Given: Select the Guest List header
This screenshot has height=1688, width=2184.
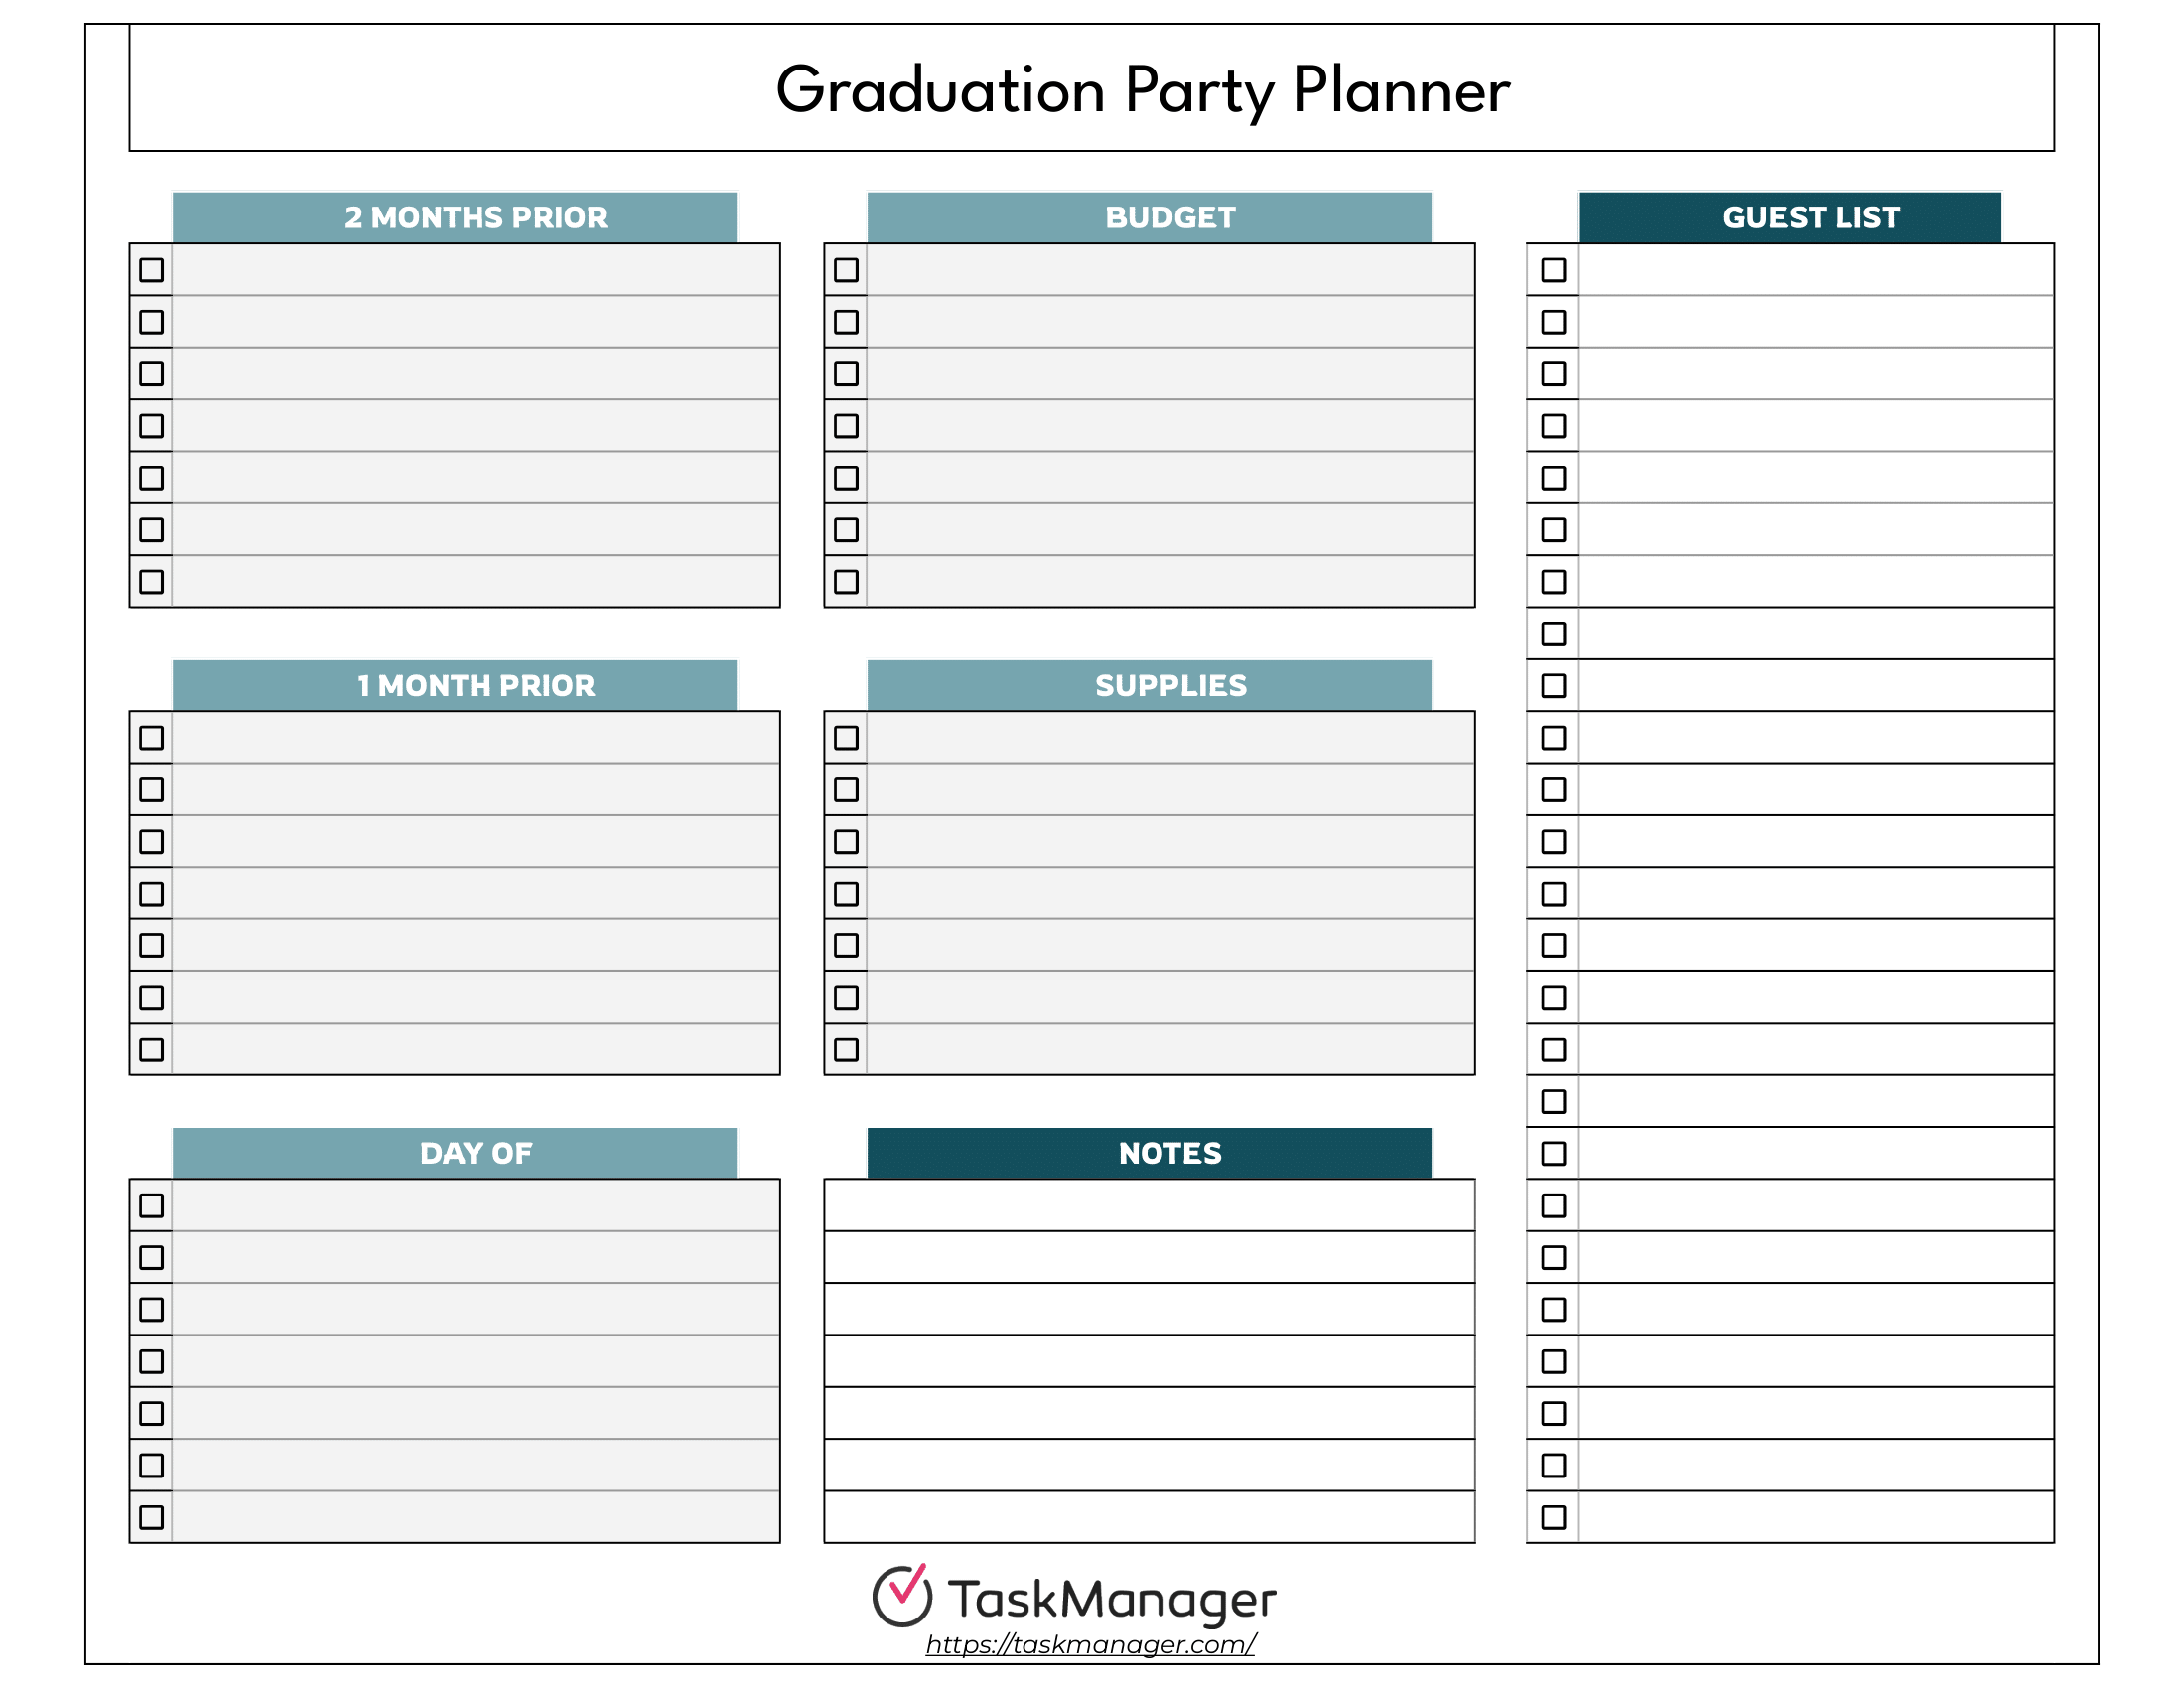Looking at the screenshot, I should [x=1790, y=217].
